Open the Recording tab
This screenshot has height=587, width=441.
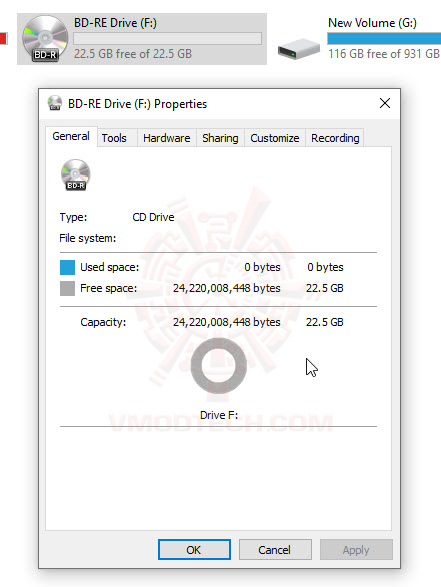click(335, 138)
